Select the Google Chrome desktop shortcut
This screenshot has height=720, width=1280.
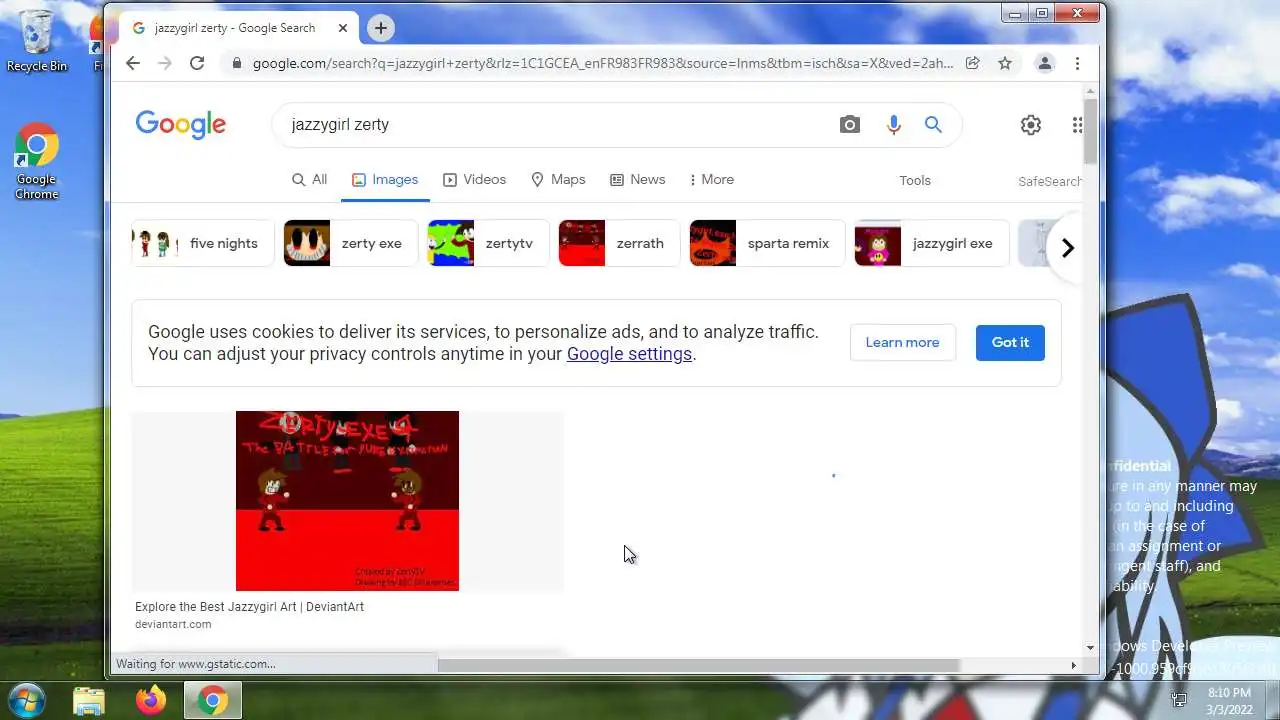(x=36, y=161)
